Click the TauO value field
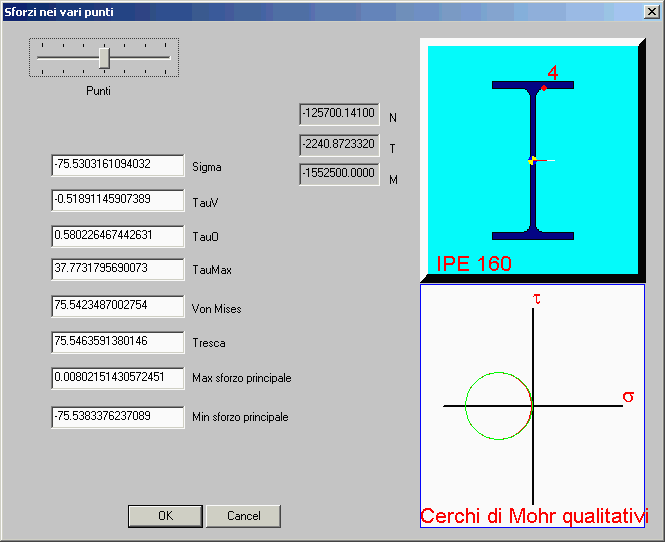Viewport: 665px width, 542px height. [x=118, y=235]
